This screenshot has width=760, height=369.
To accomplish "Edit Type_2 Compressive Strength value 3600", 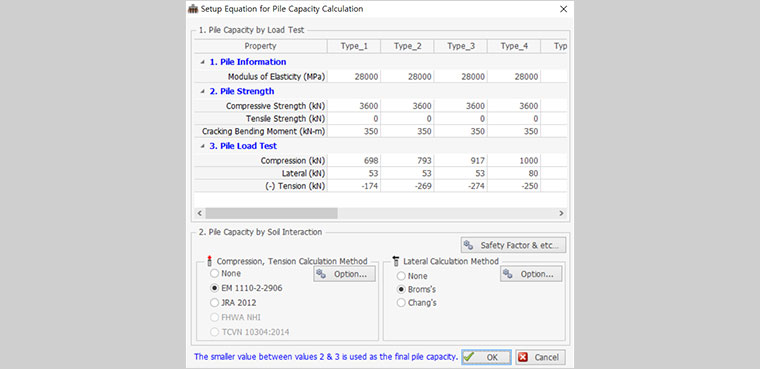I will 408,106.
